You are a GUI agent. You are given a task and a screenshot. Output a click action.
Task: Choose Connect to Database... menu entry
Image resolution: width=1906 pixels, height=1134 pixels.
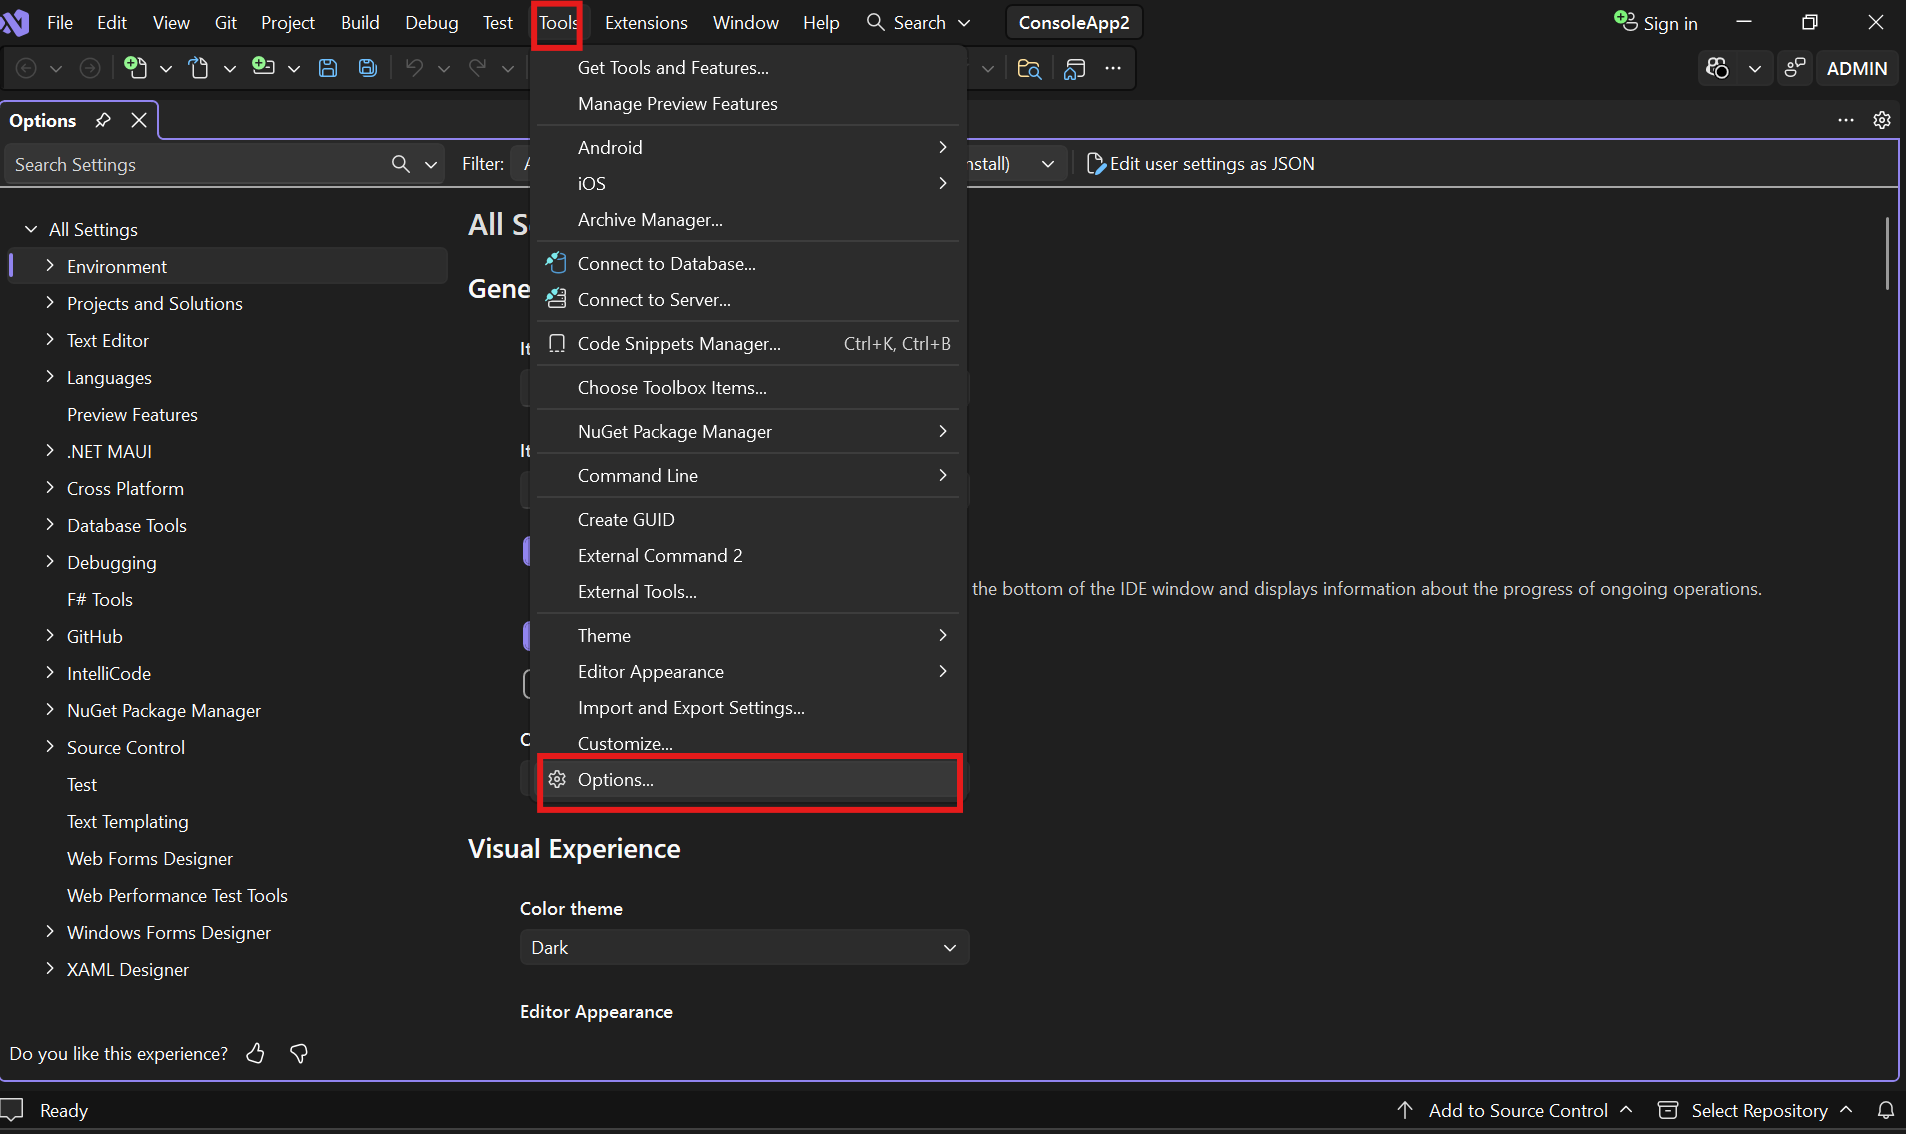pyautogui.click(x=748, y=264)
